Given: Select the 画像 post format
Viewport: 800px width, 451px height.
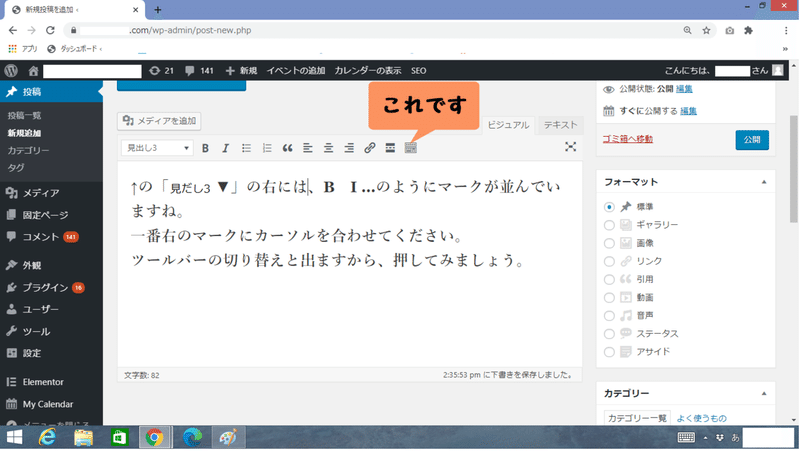Looking at the screenshot, I should pyautogui.click(x=609, y=243).
